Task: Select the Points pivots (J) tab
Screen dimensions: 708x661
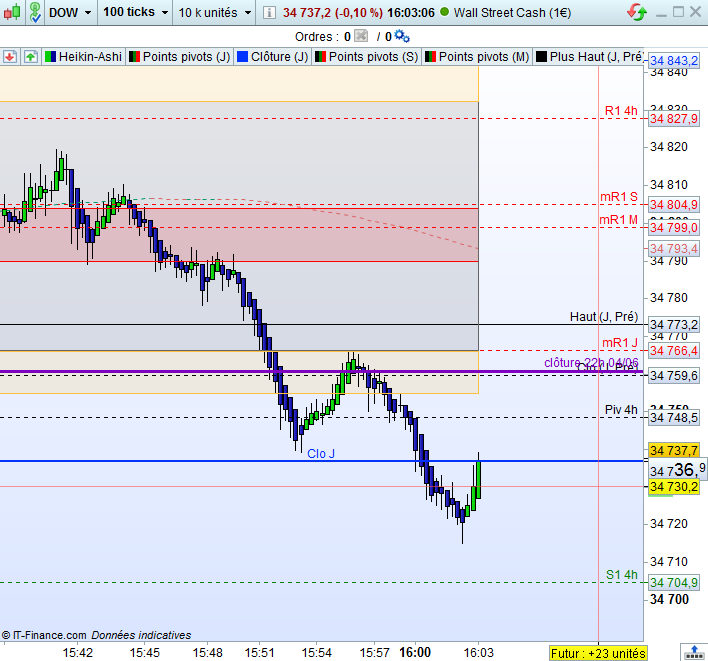Action: [180, 56]
